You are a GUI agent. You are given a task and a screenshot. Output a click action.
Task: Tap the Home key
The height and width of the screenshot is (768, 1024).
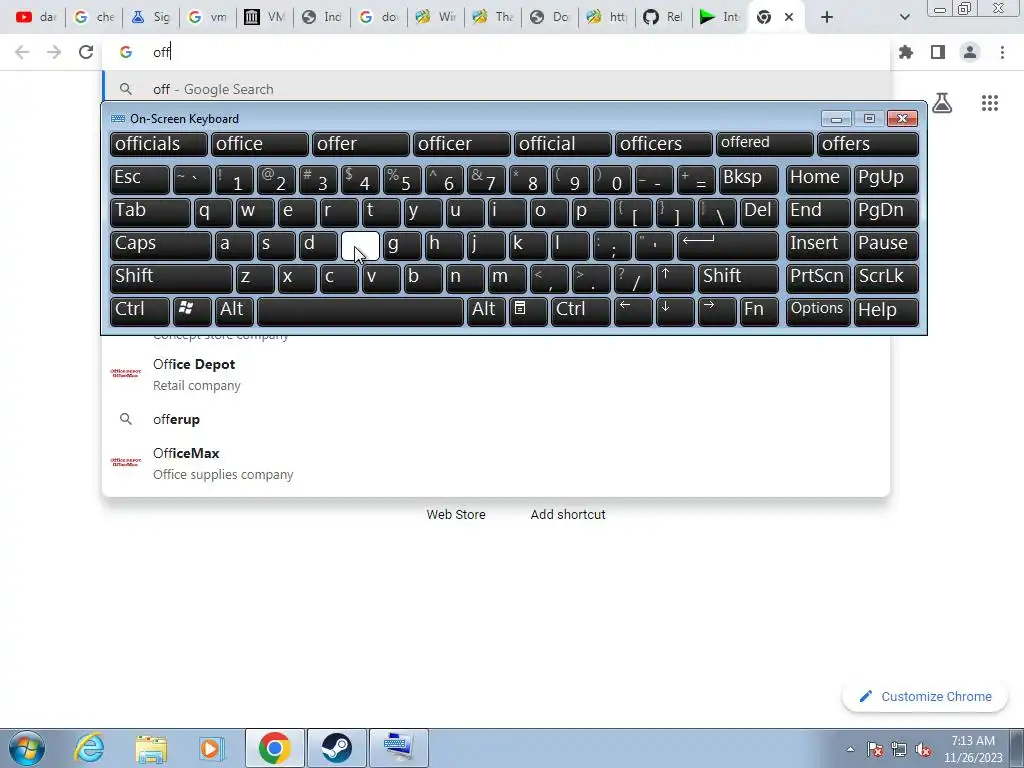click(818, 180)
